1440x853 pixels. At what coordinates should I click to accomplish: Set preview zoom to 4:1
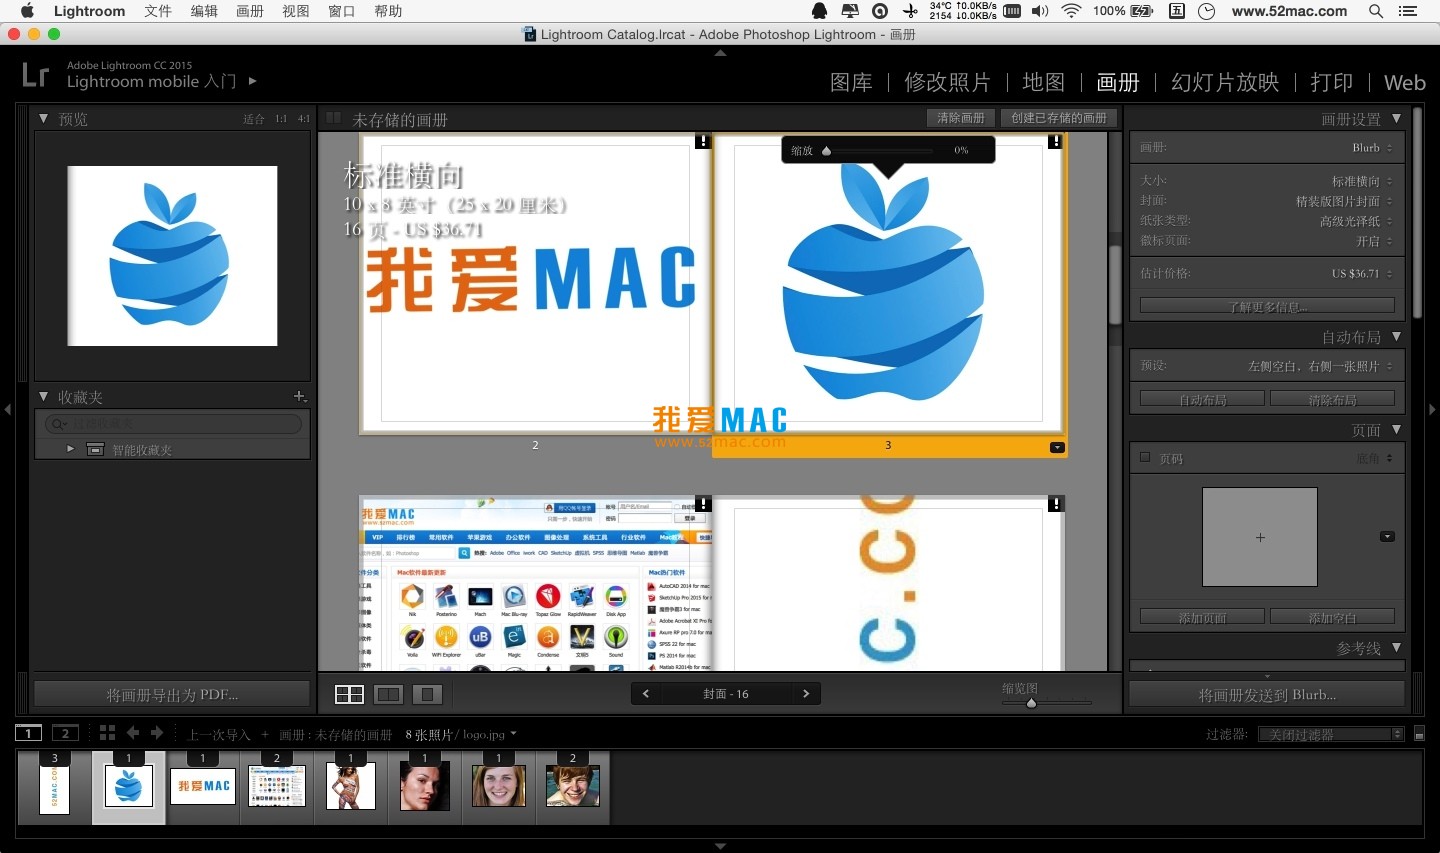(304, 119)
